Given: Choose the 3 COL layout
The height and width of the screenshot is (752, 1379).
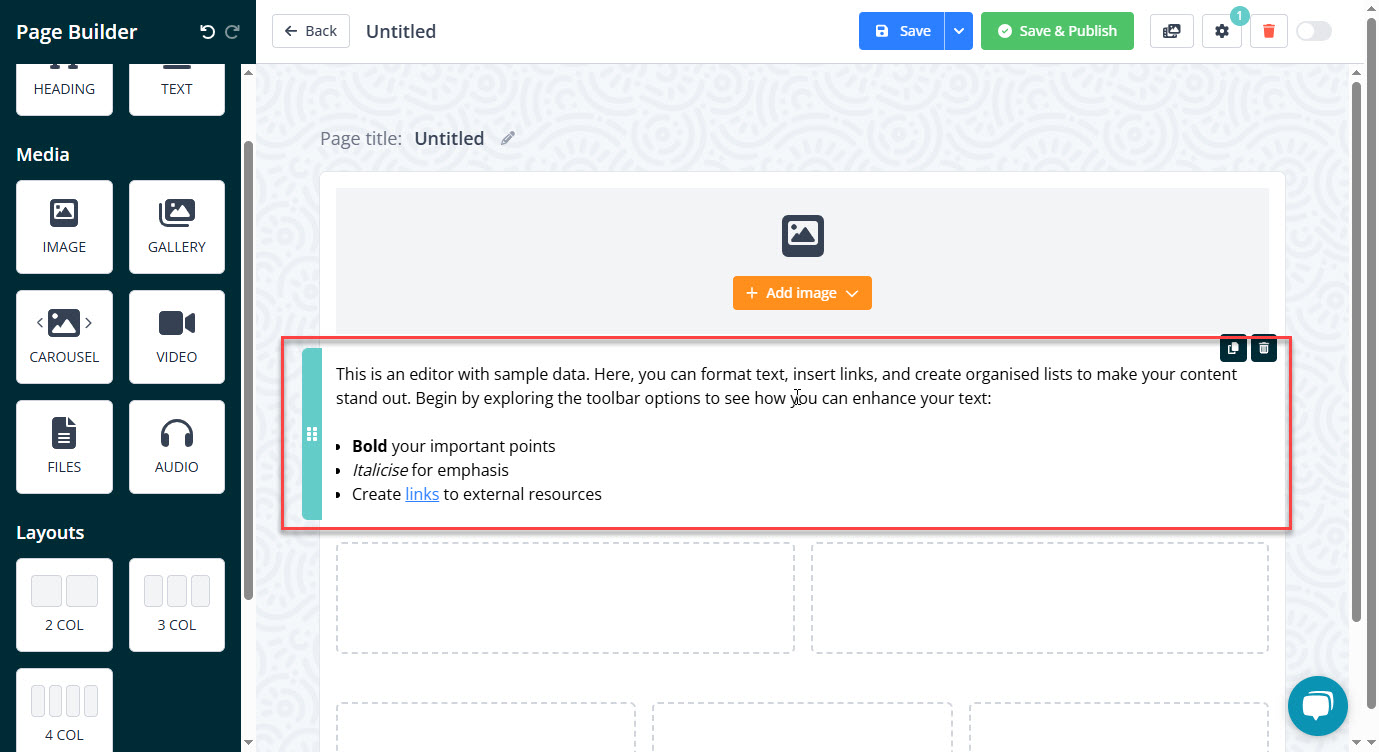Looking at the screenshot, I should pyautogui.click(x=176, y=603).
